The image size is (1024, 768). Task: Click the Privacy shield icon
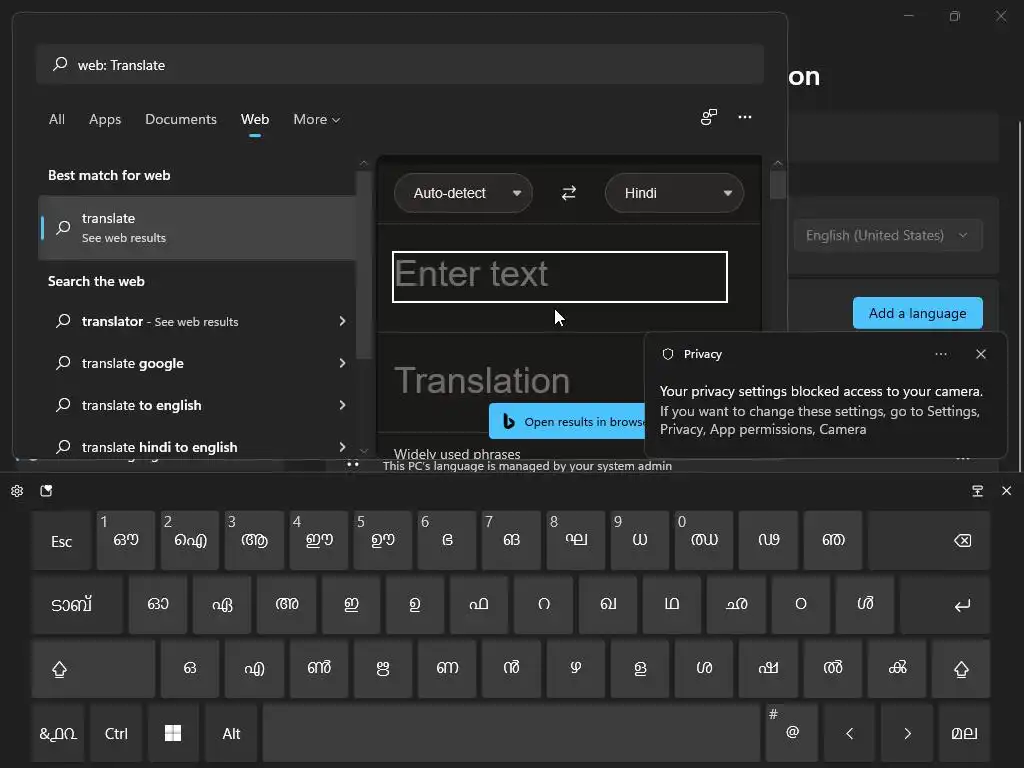667,354
